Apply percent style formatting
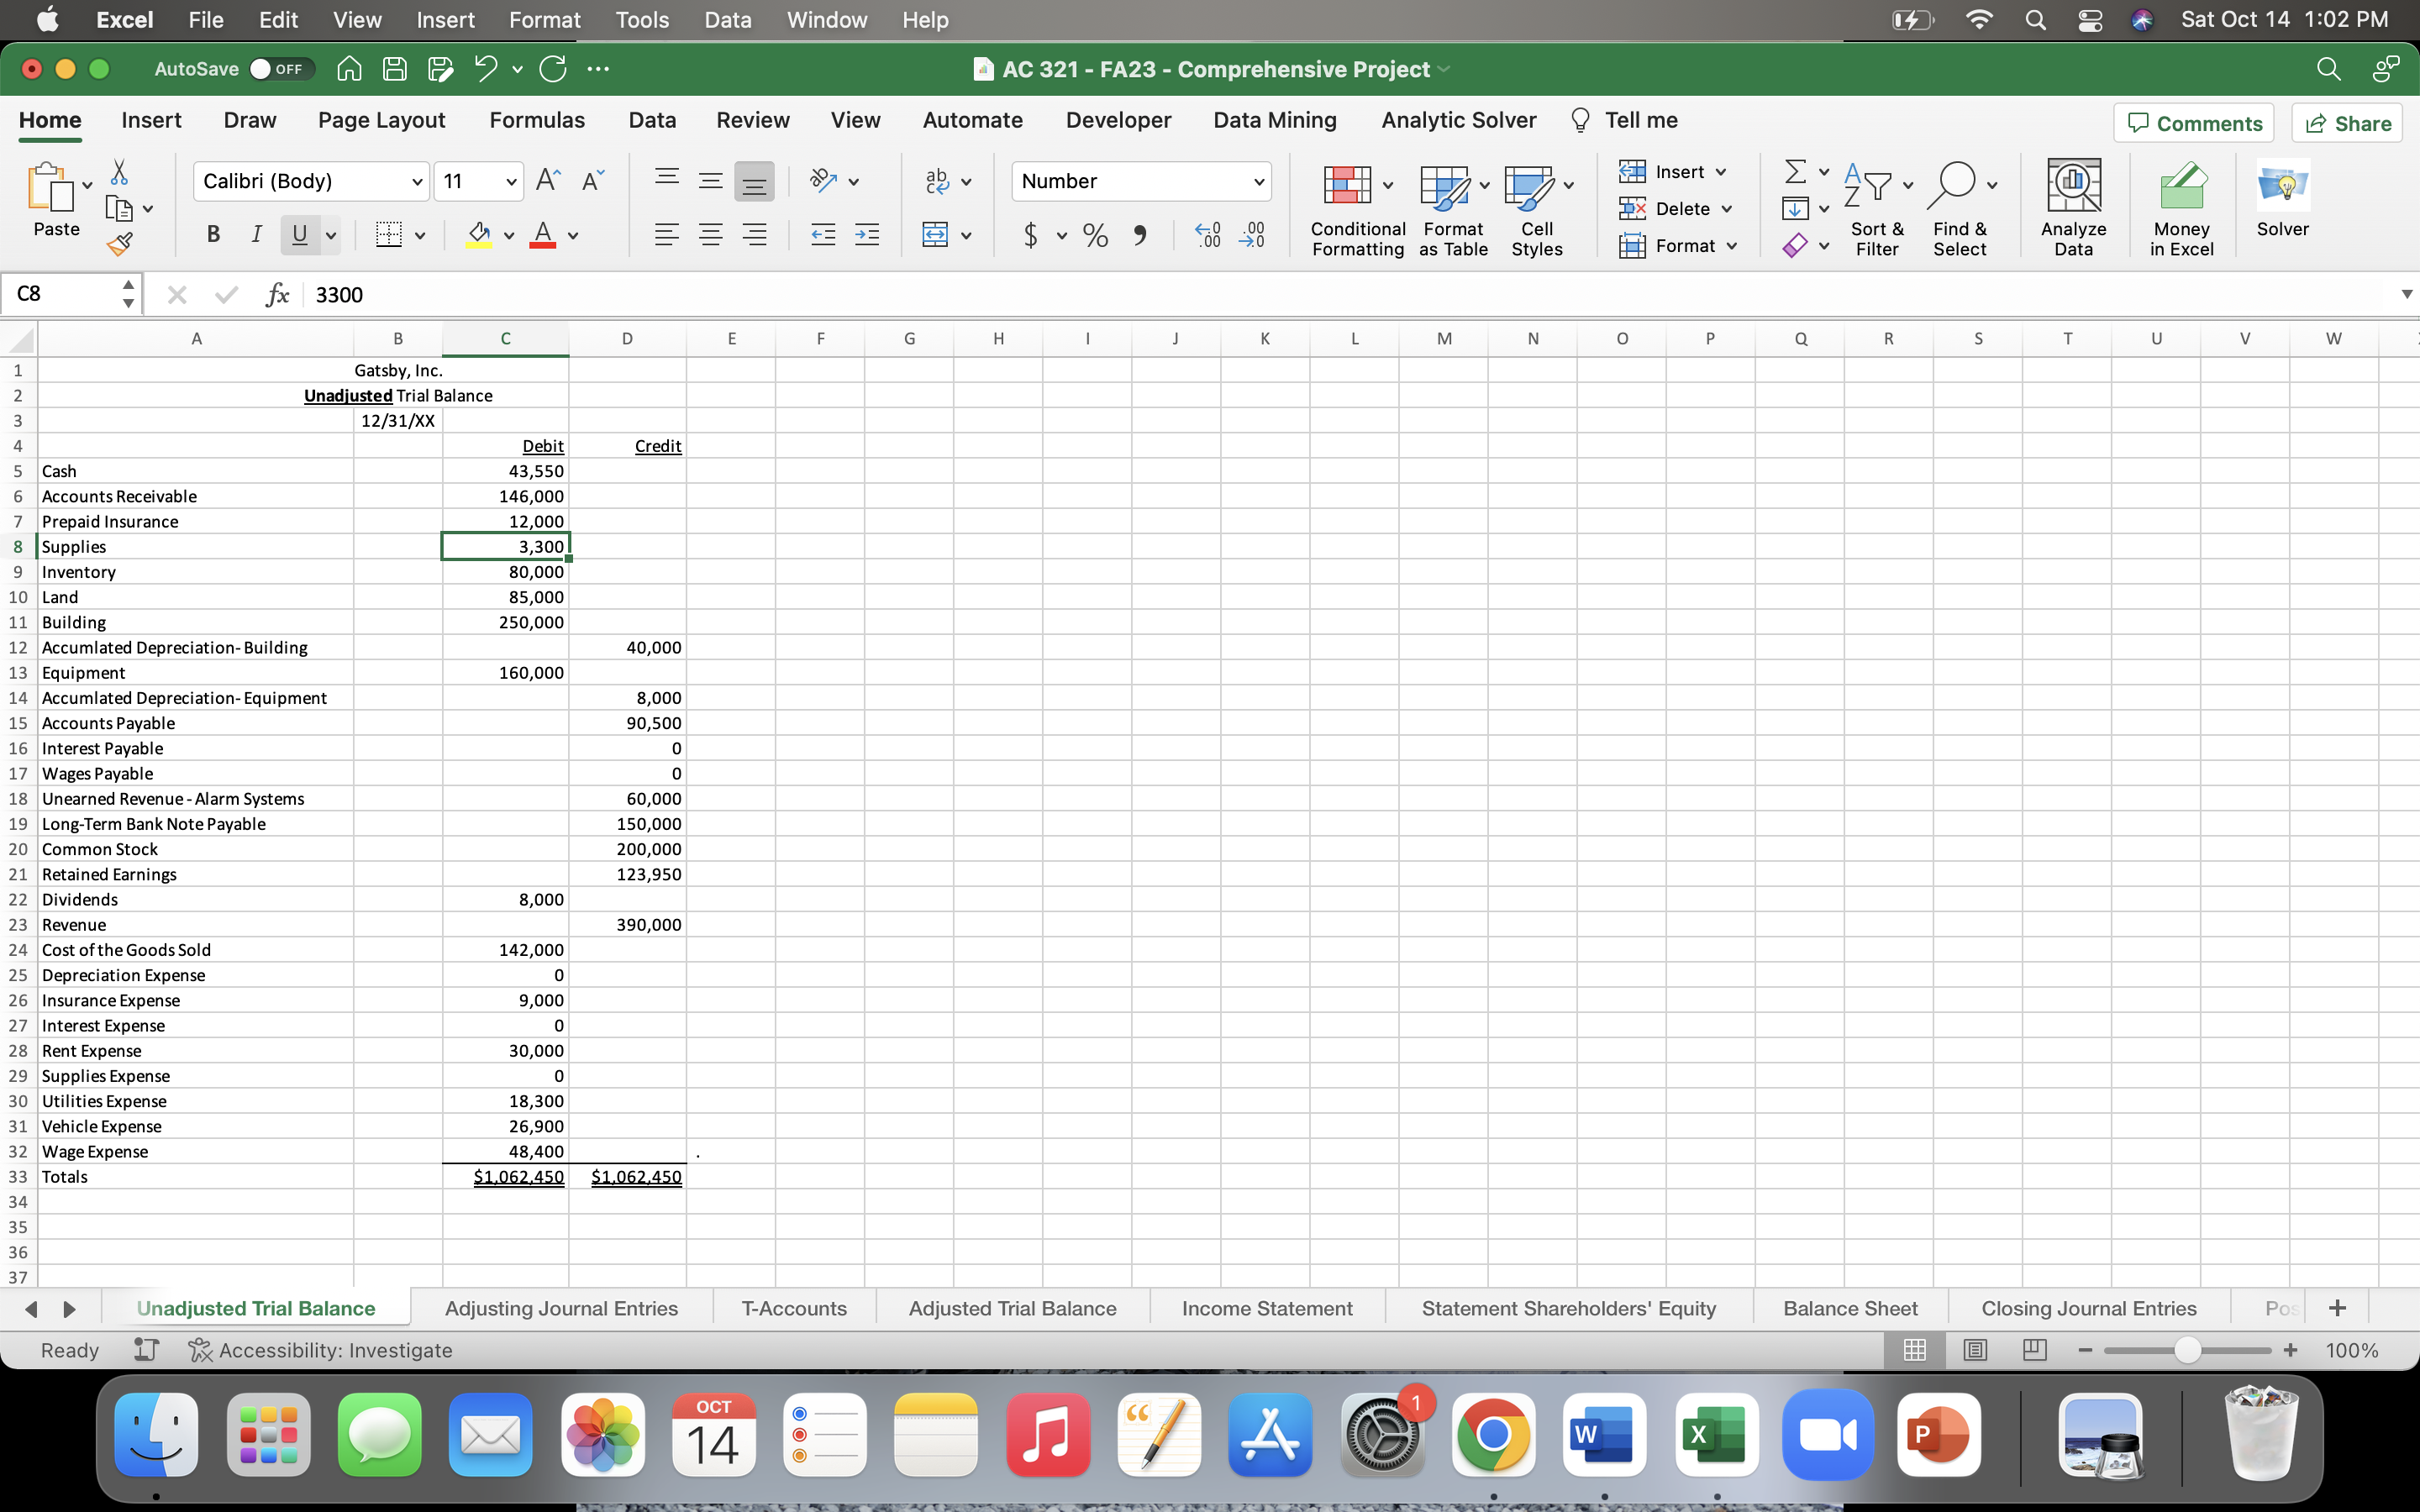The width and height of the screenshot is (2420, 1512). (1095, 235)
